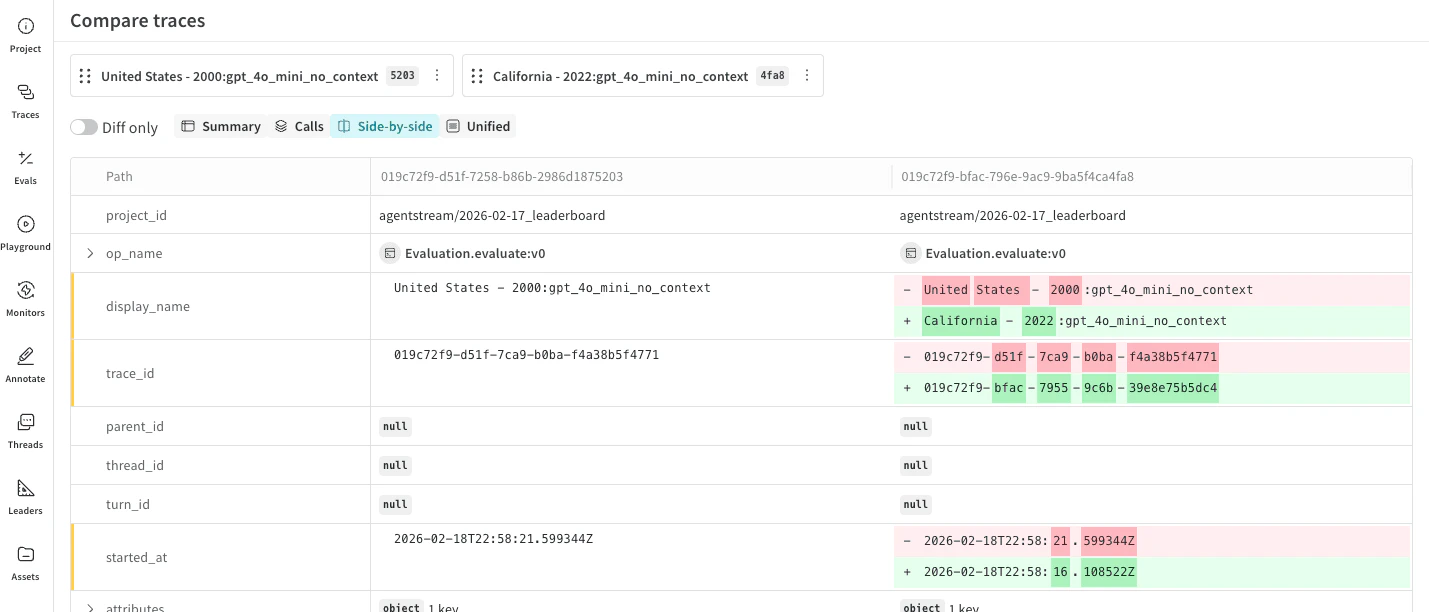Select the California trace chip
This screenshot has height=612, width=1429.
click(642, 76)
